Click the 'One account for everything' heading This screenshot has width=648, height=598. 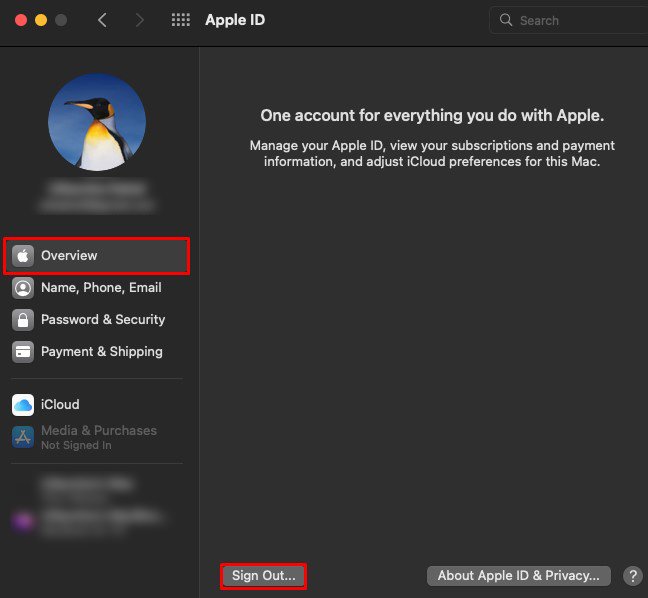pos(432,116)
